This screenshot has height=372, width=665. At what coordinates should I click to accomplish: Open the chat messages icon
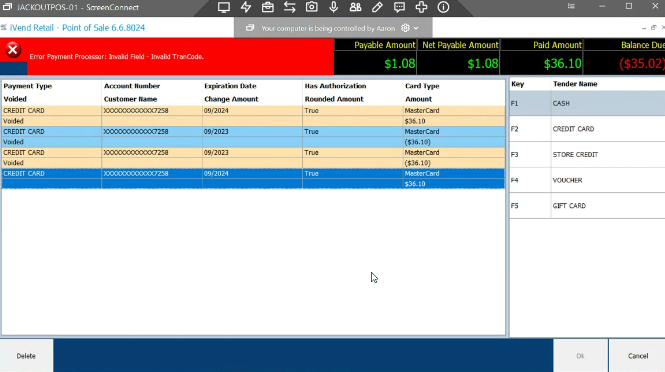tap(399, 7)
